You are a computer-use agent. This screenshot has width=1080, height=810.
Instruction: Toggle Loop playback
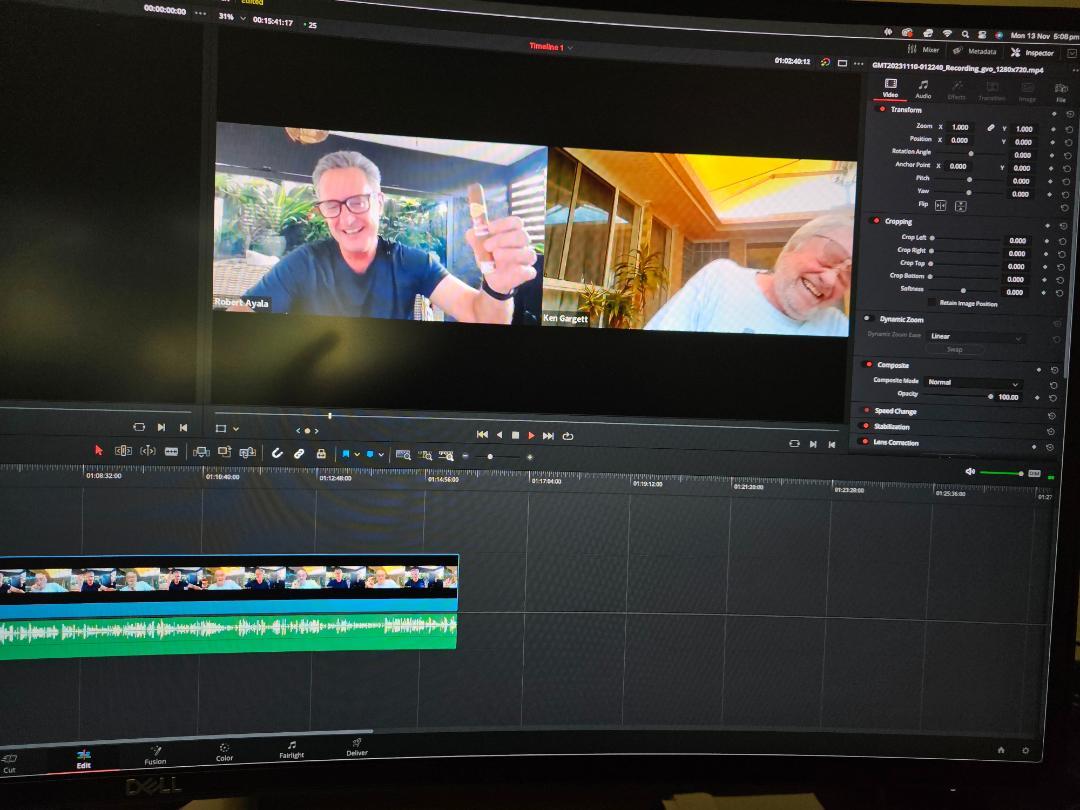coord(568,436)
